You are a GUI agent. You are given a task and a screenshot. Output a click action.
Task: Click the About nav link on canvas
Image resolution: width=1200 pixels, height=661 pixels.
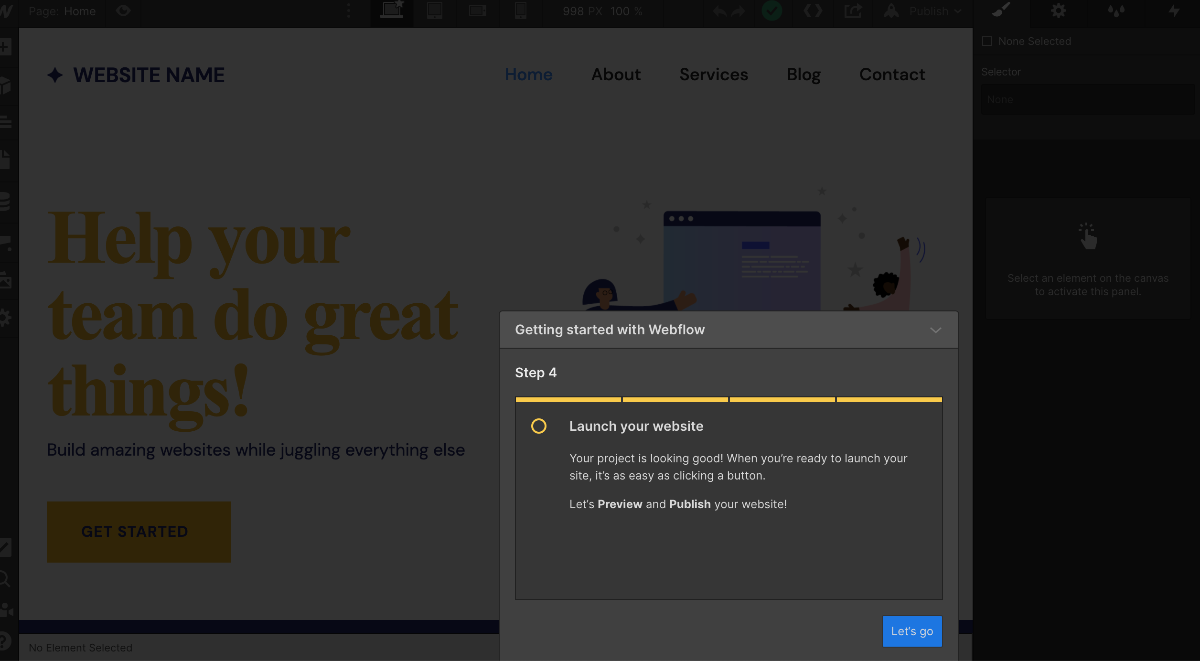[616, 74]
